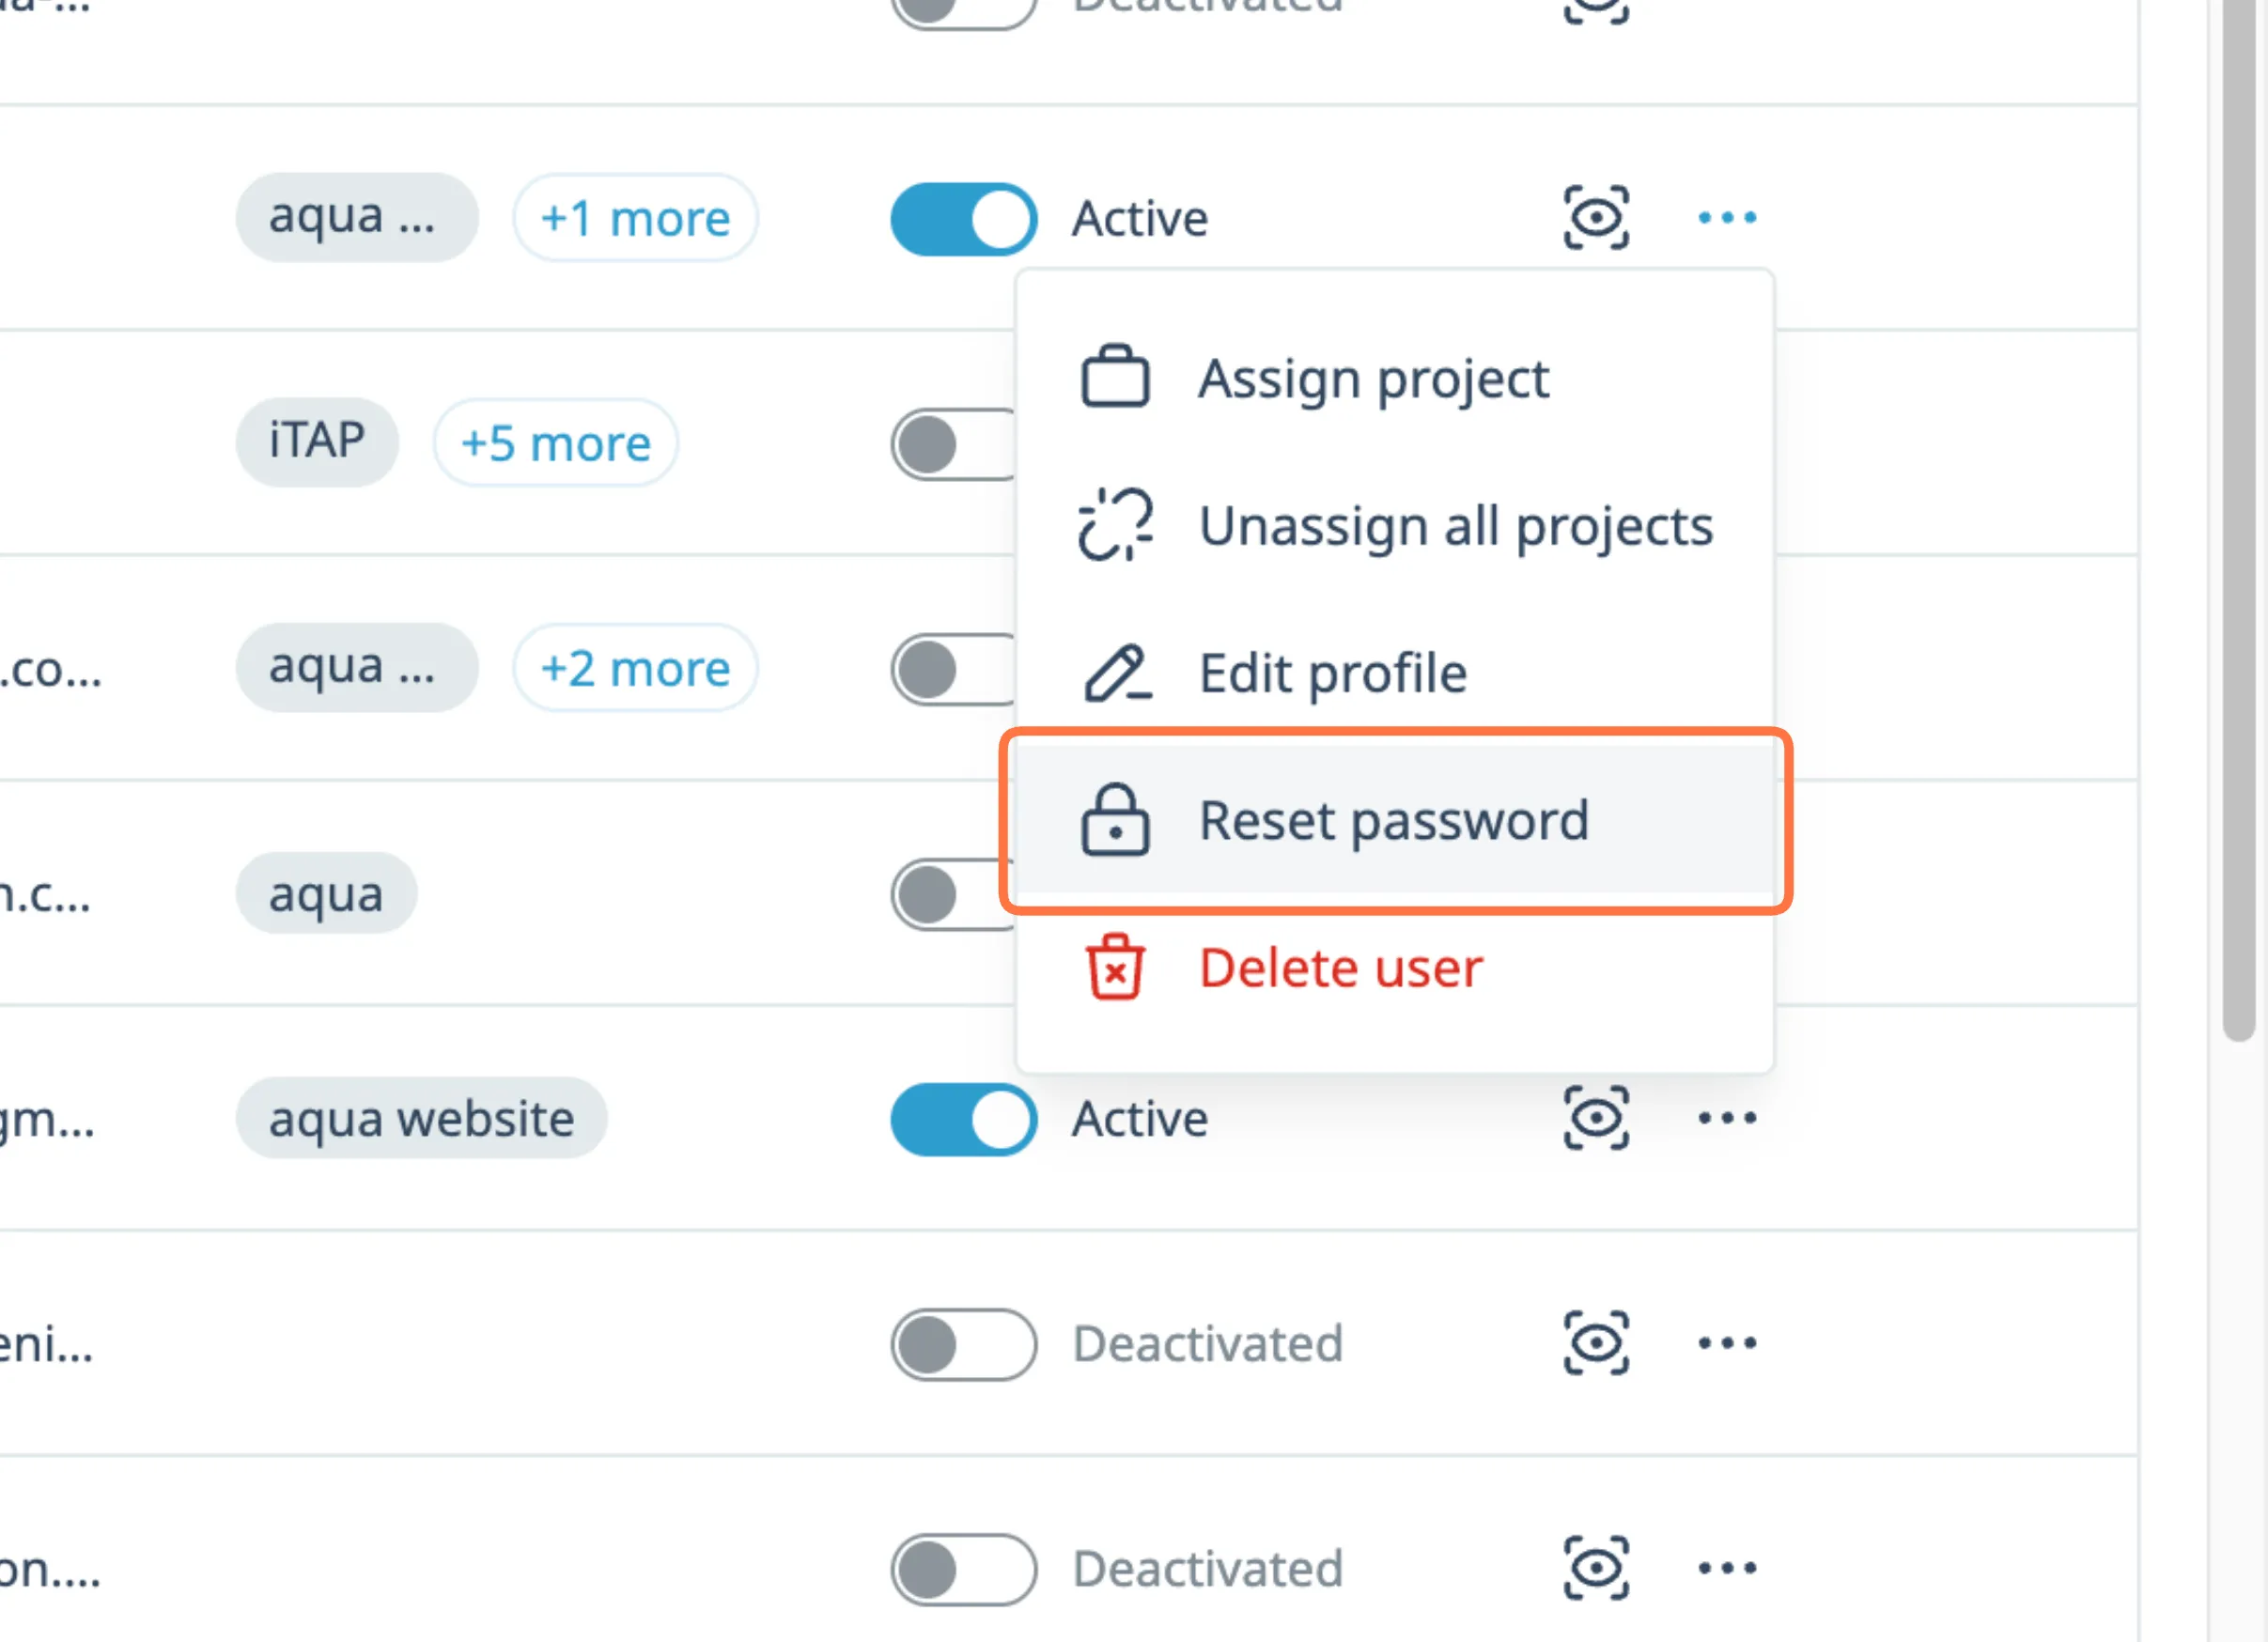The image size is (2268, 1642).
Task: Expand the +2 more projects badge
Action: tap(635, 668)
